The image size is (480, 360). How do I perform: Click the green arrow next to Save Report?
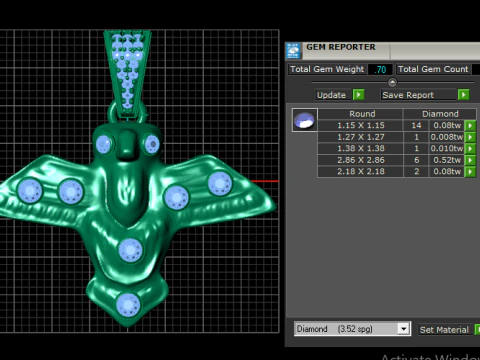[x=464, y=95]
